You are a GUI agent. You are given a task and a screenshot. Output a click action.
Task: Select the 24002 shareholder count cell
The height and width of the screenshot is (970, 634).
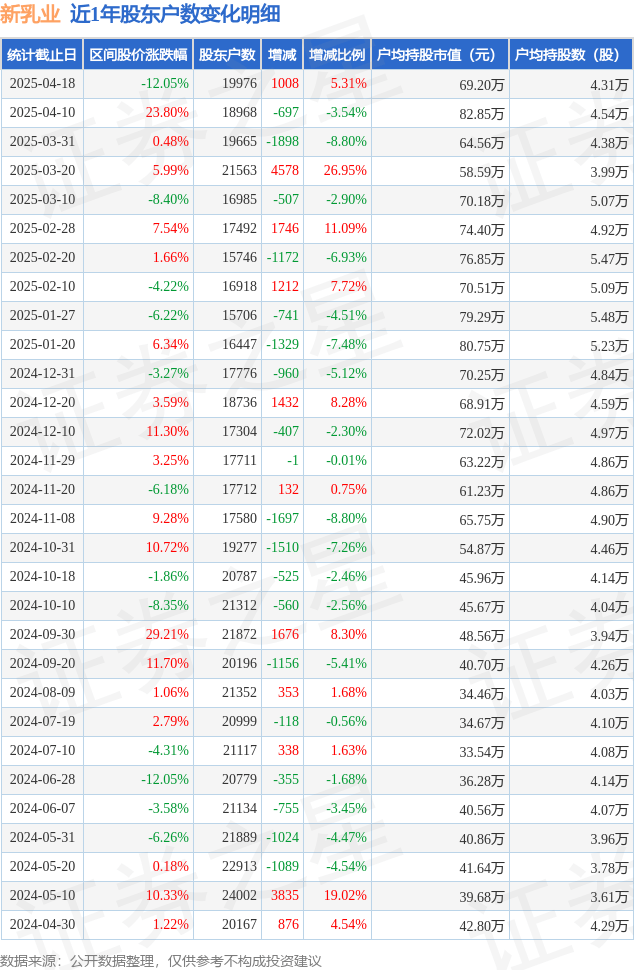click(x=239, y=896)
